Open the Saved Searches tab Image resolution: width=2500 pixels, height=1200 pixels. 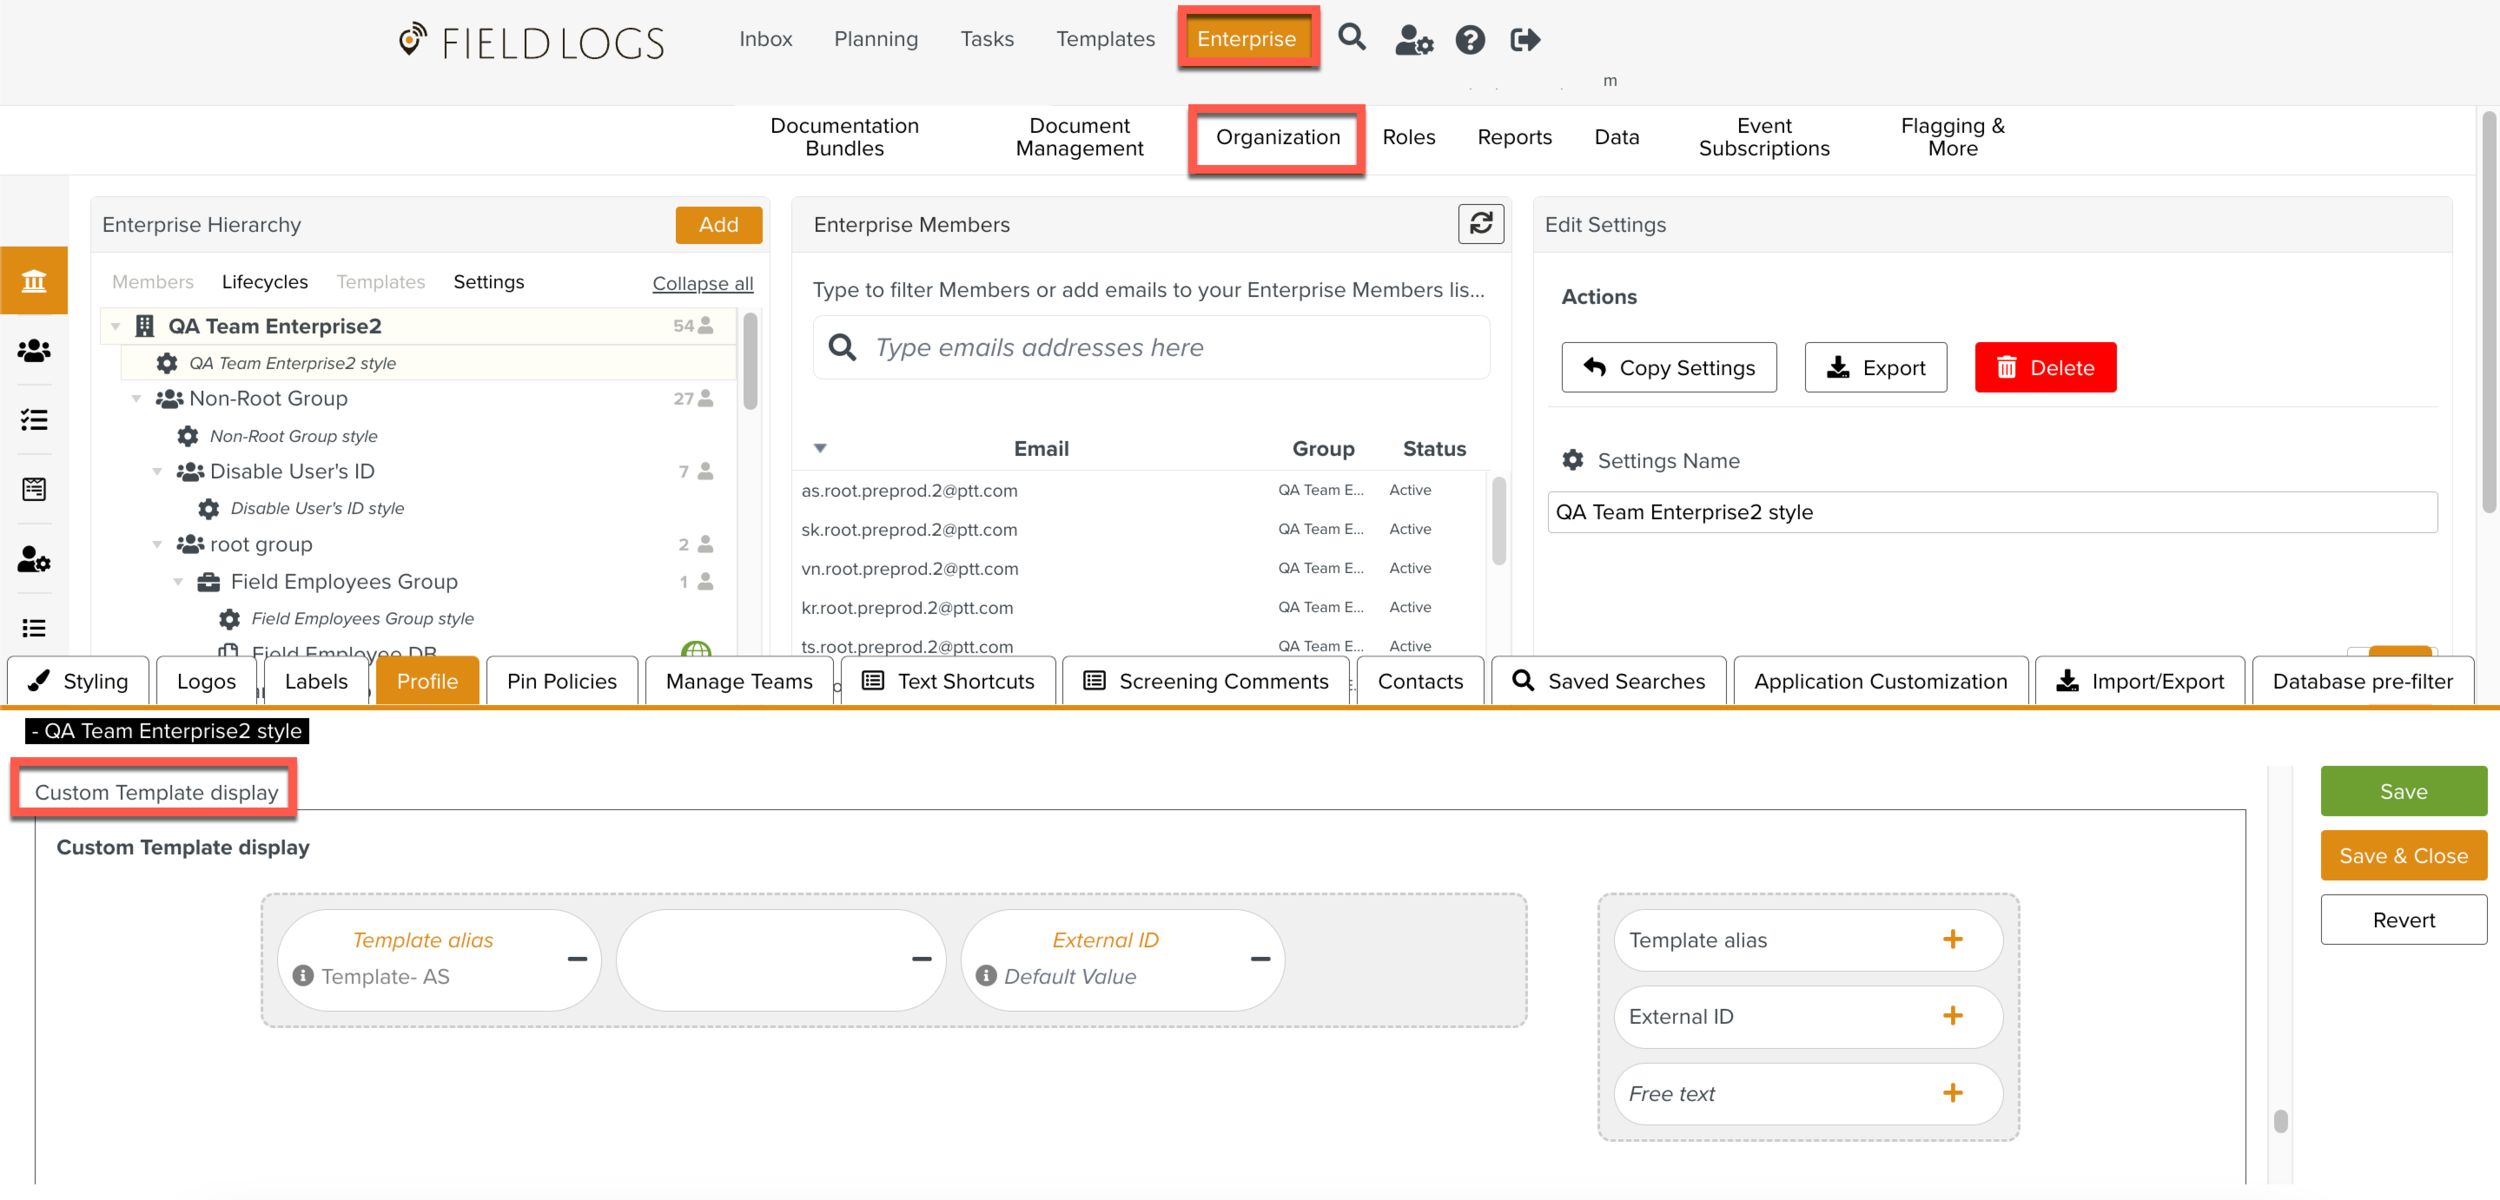tap(1608, 681)
